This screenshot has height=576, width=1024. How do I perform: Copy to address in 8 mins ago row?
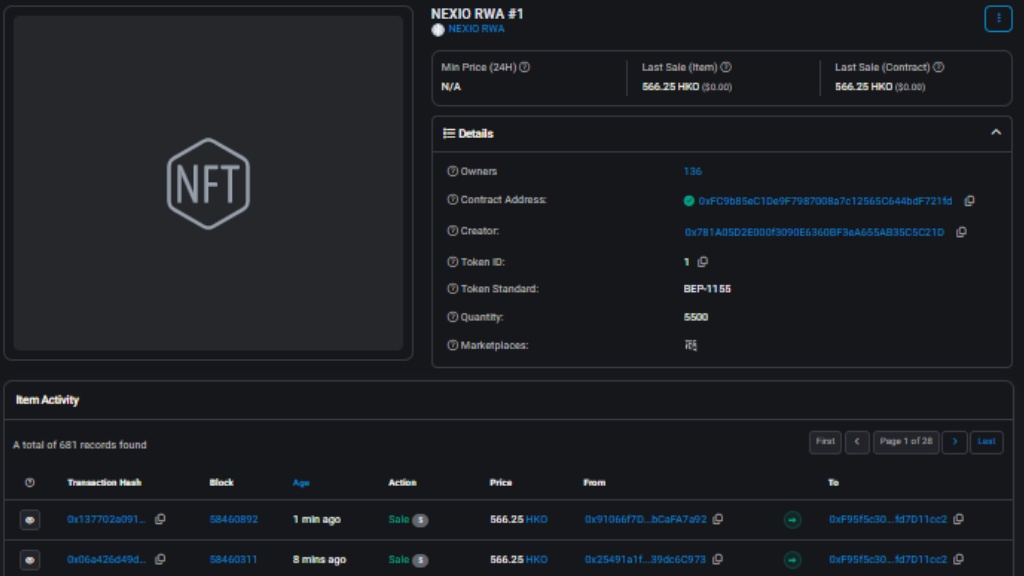click(959, 559)
